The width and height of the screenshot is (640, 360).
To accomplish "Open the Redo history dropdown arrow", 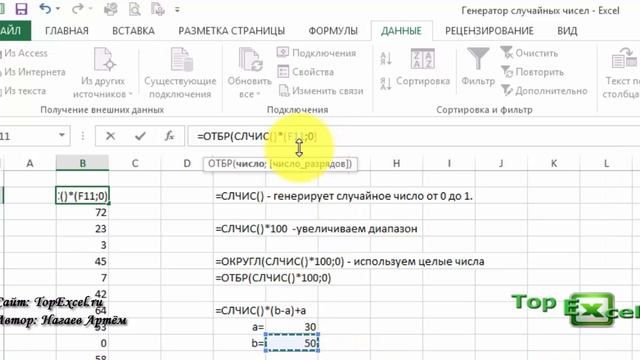I will click(90, 9).
